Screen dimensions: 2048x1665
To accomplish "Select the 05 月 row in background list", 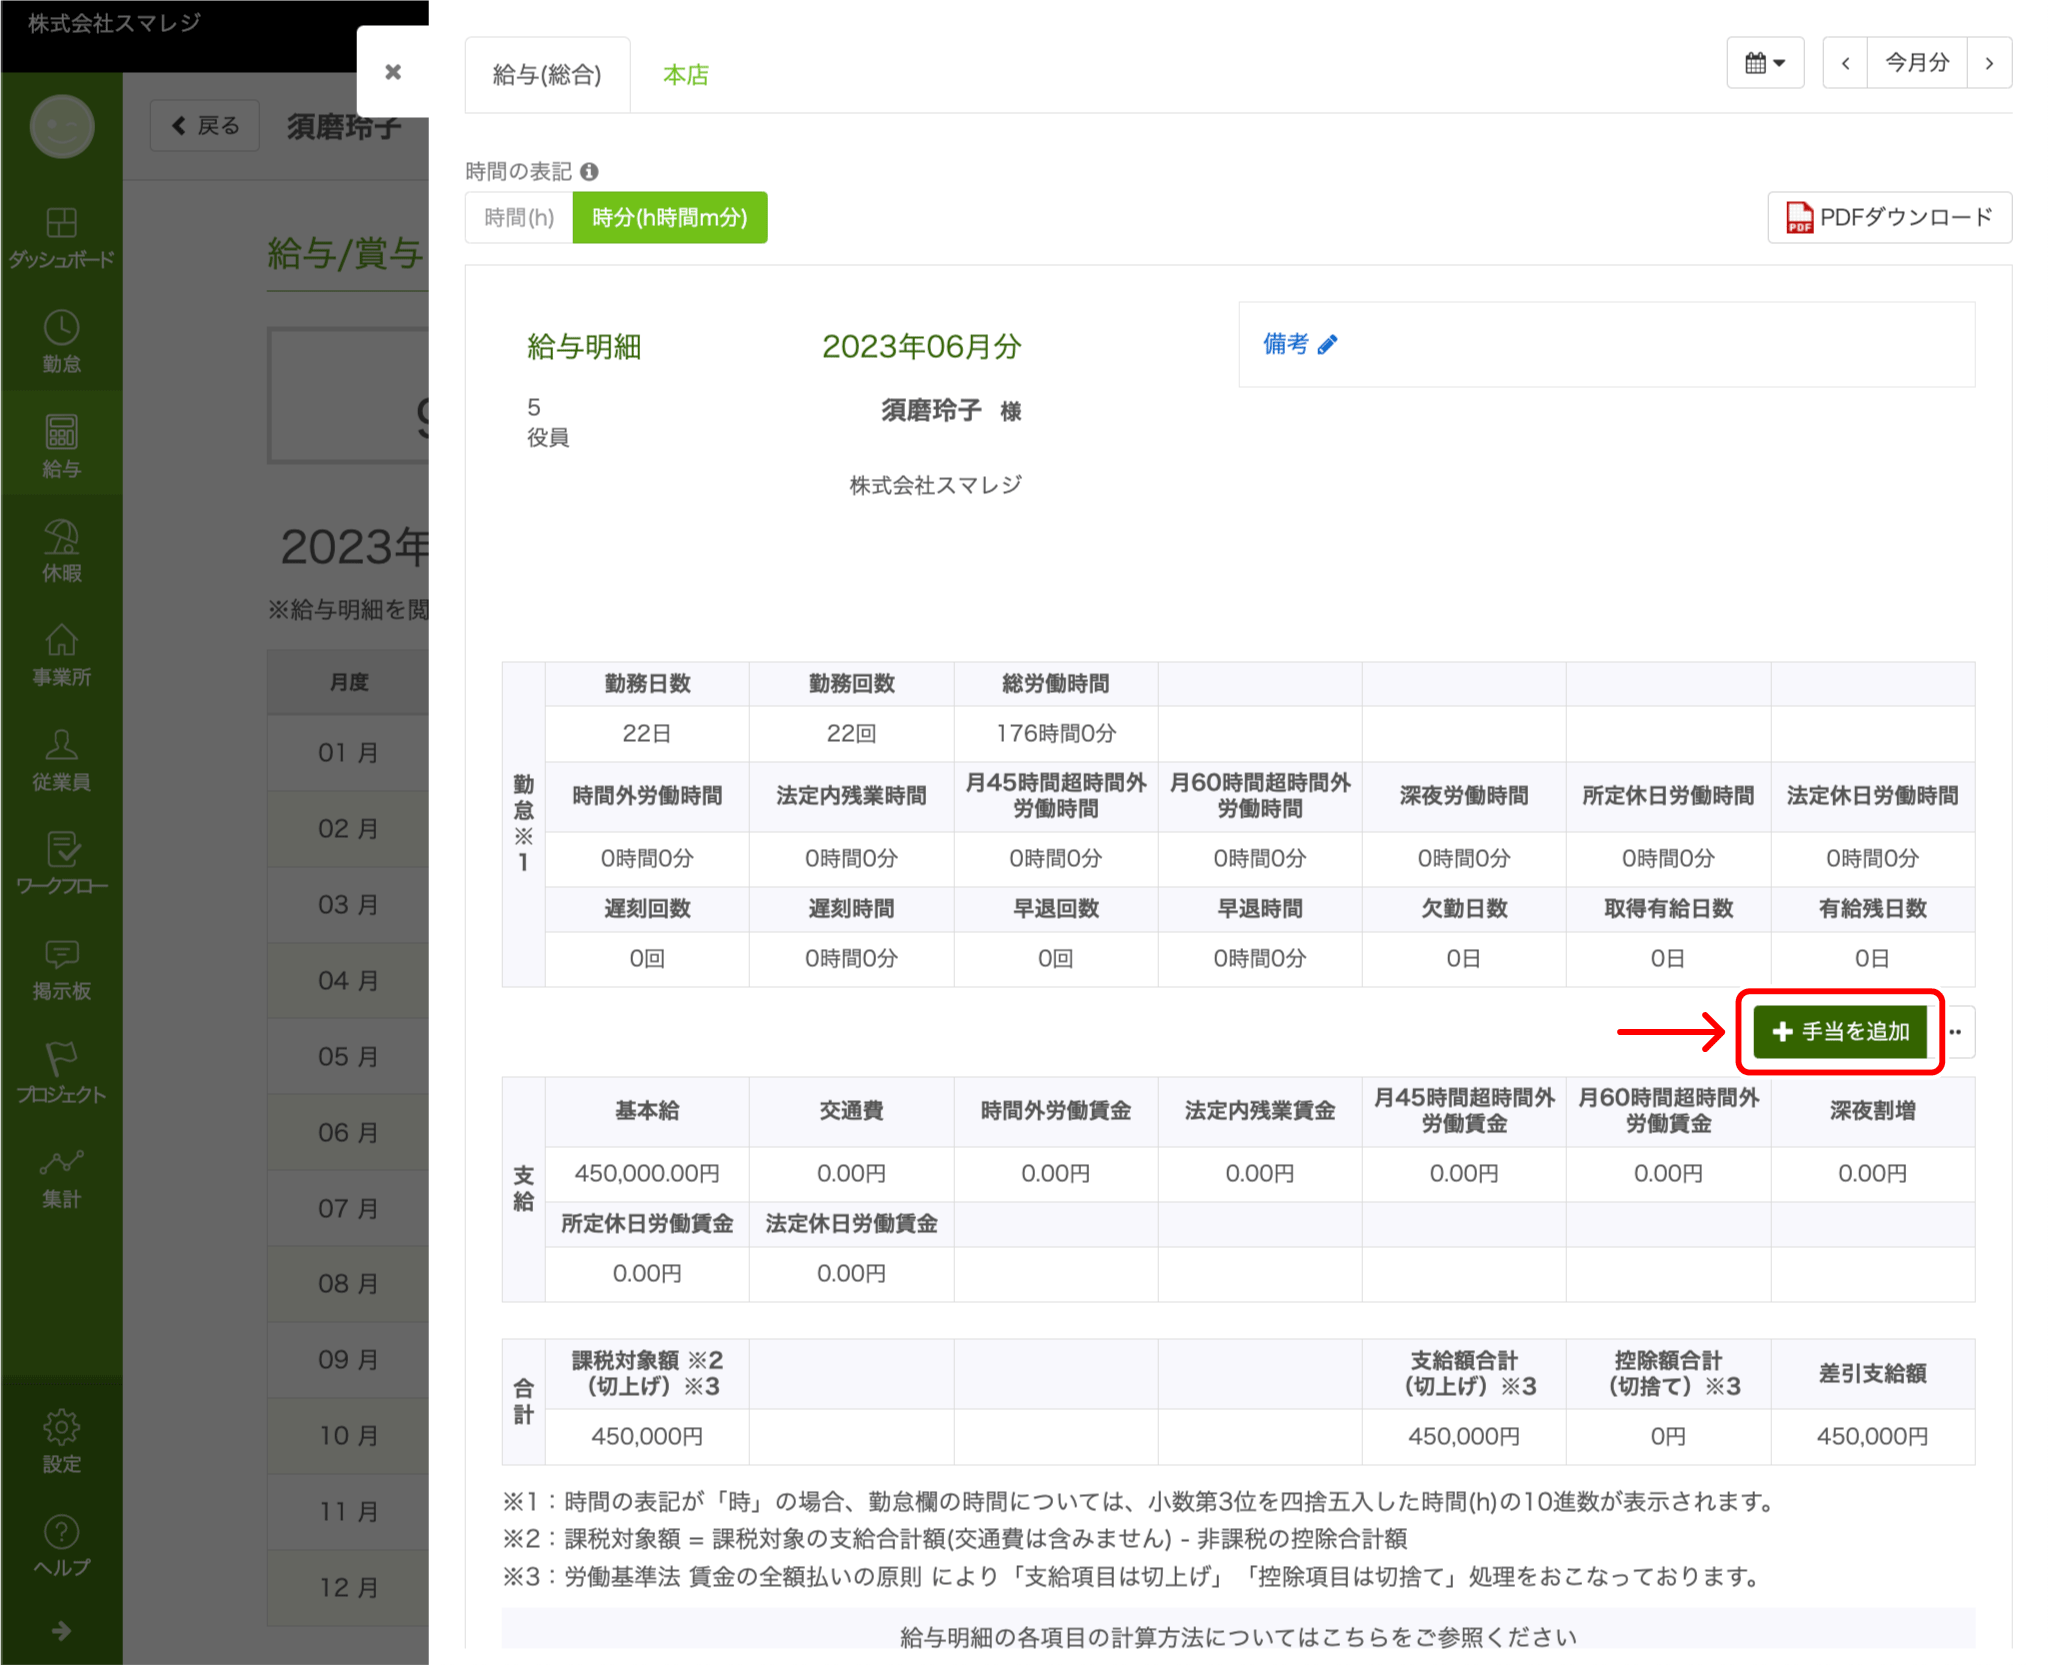I will 348,1056.
